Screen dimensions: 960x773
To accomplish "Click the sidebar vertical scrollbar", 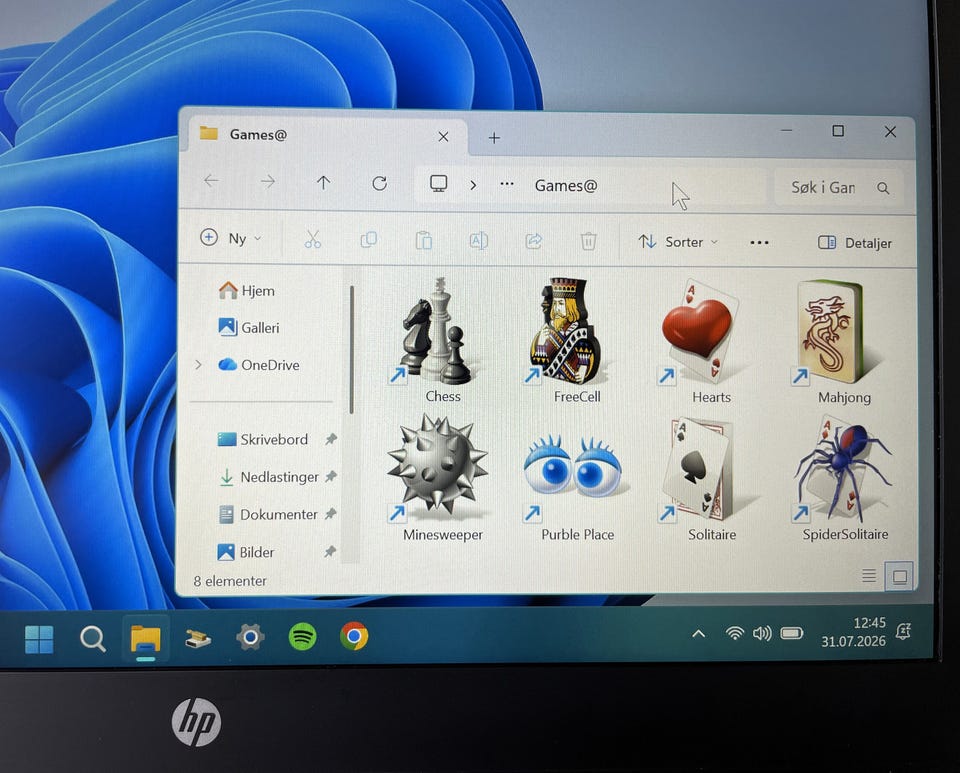I will click(x=352, y=349).
